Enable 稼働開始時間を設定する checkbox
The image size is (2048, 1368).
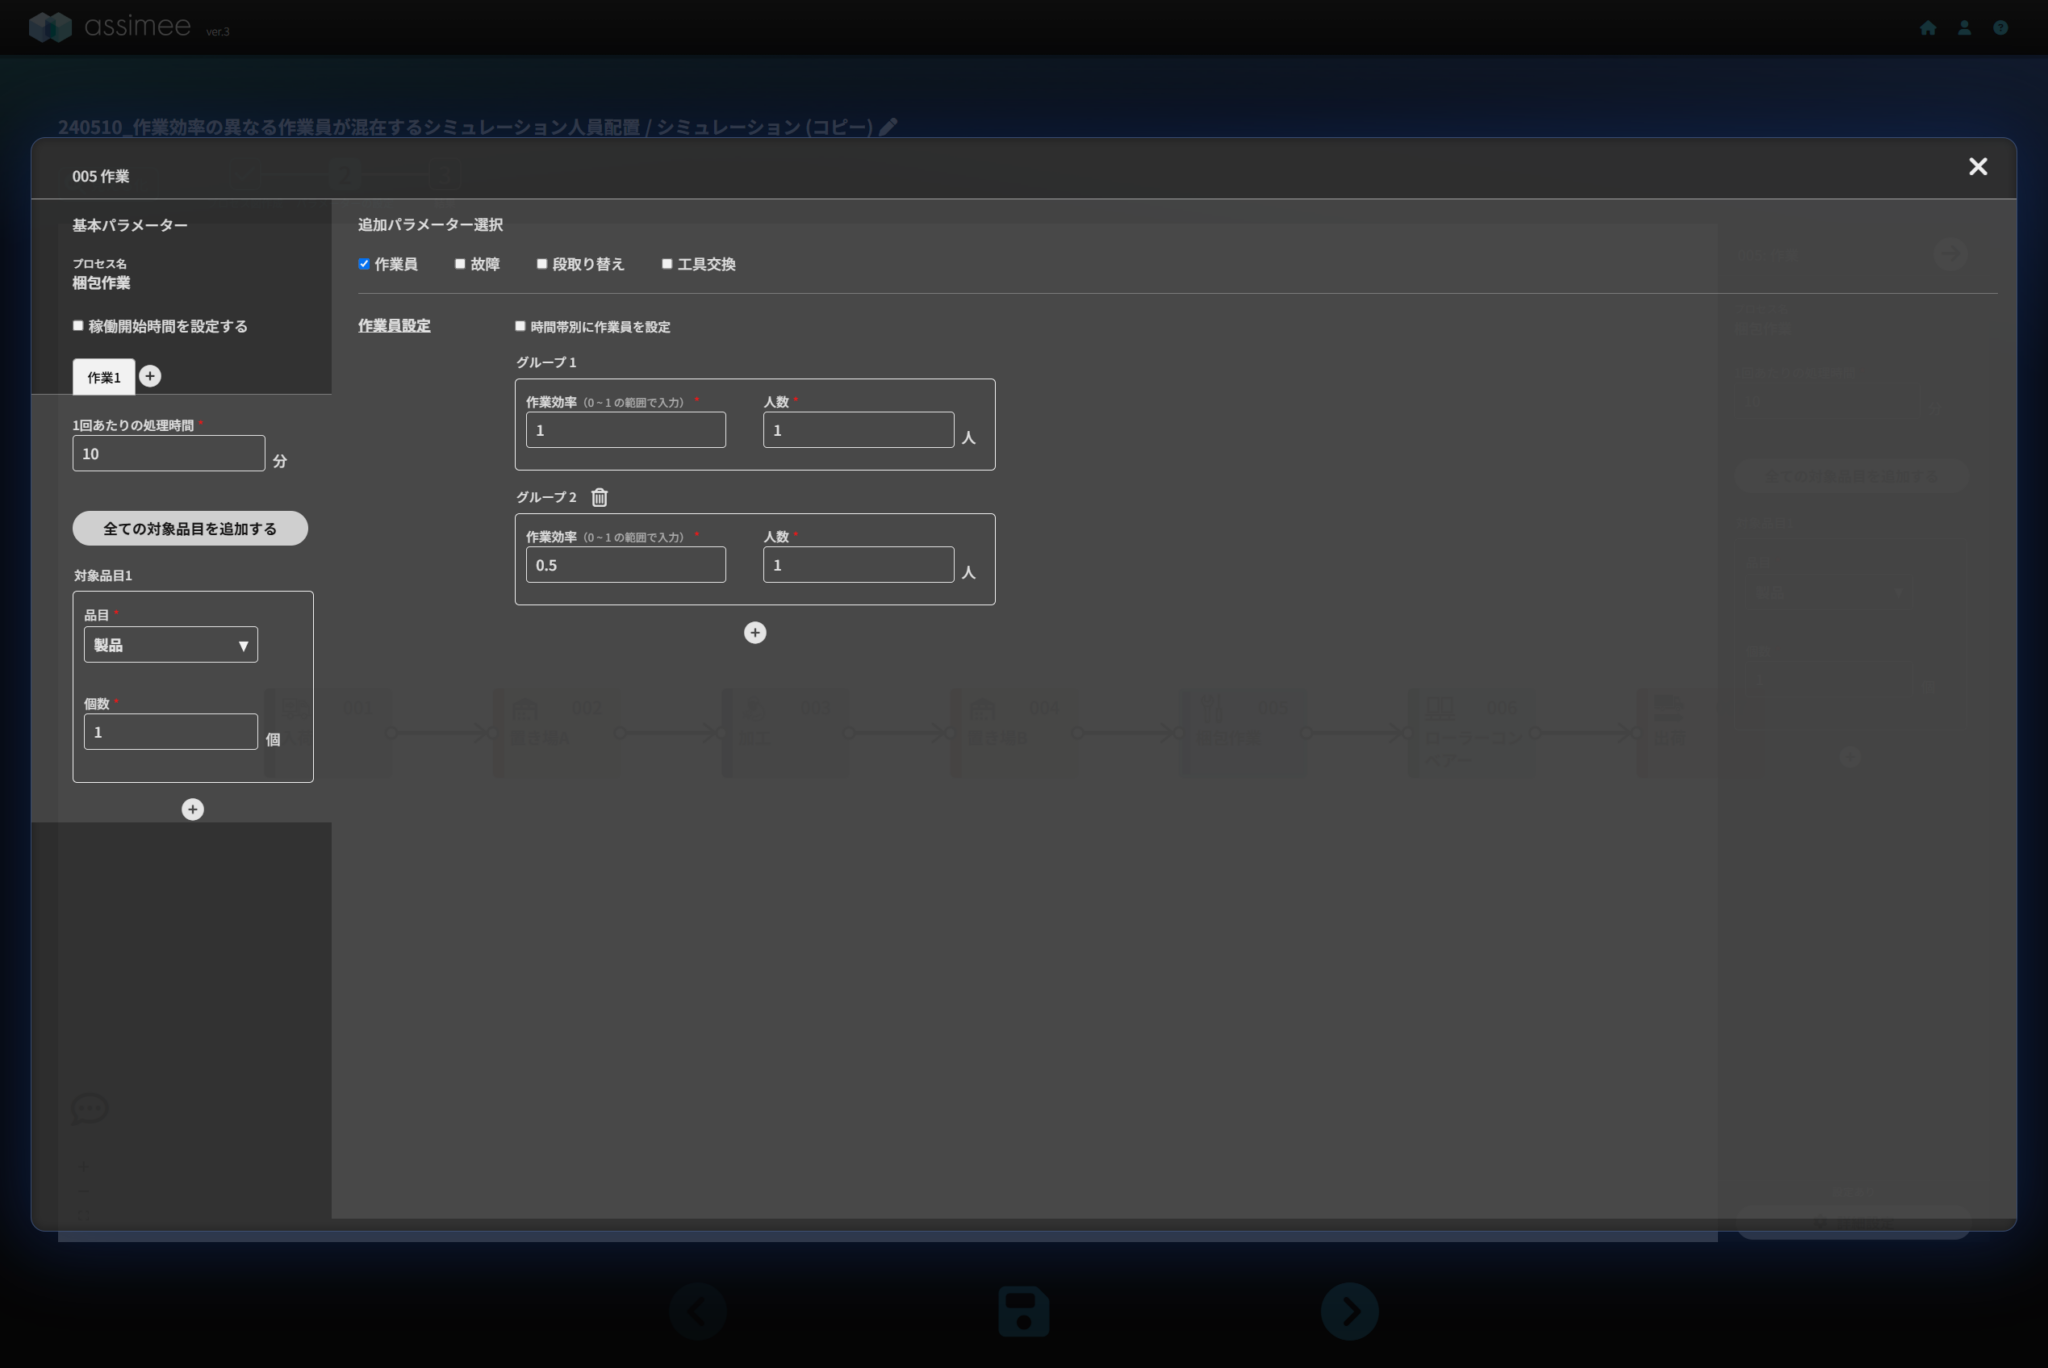[78, 326]
